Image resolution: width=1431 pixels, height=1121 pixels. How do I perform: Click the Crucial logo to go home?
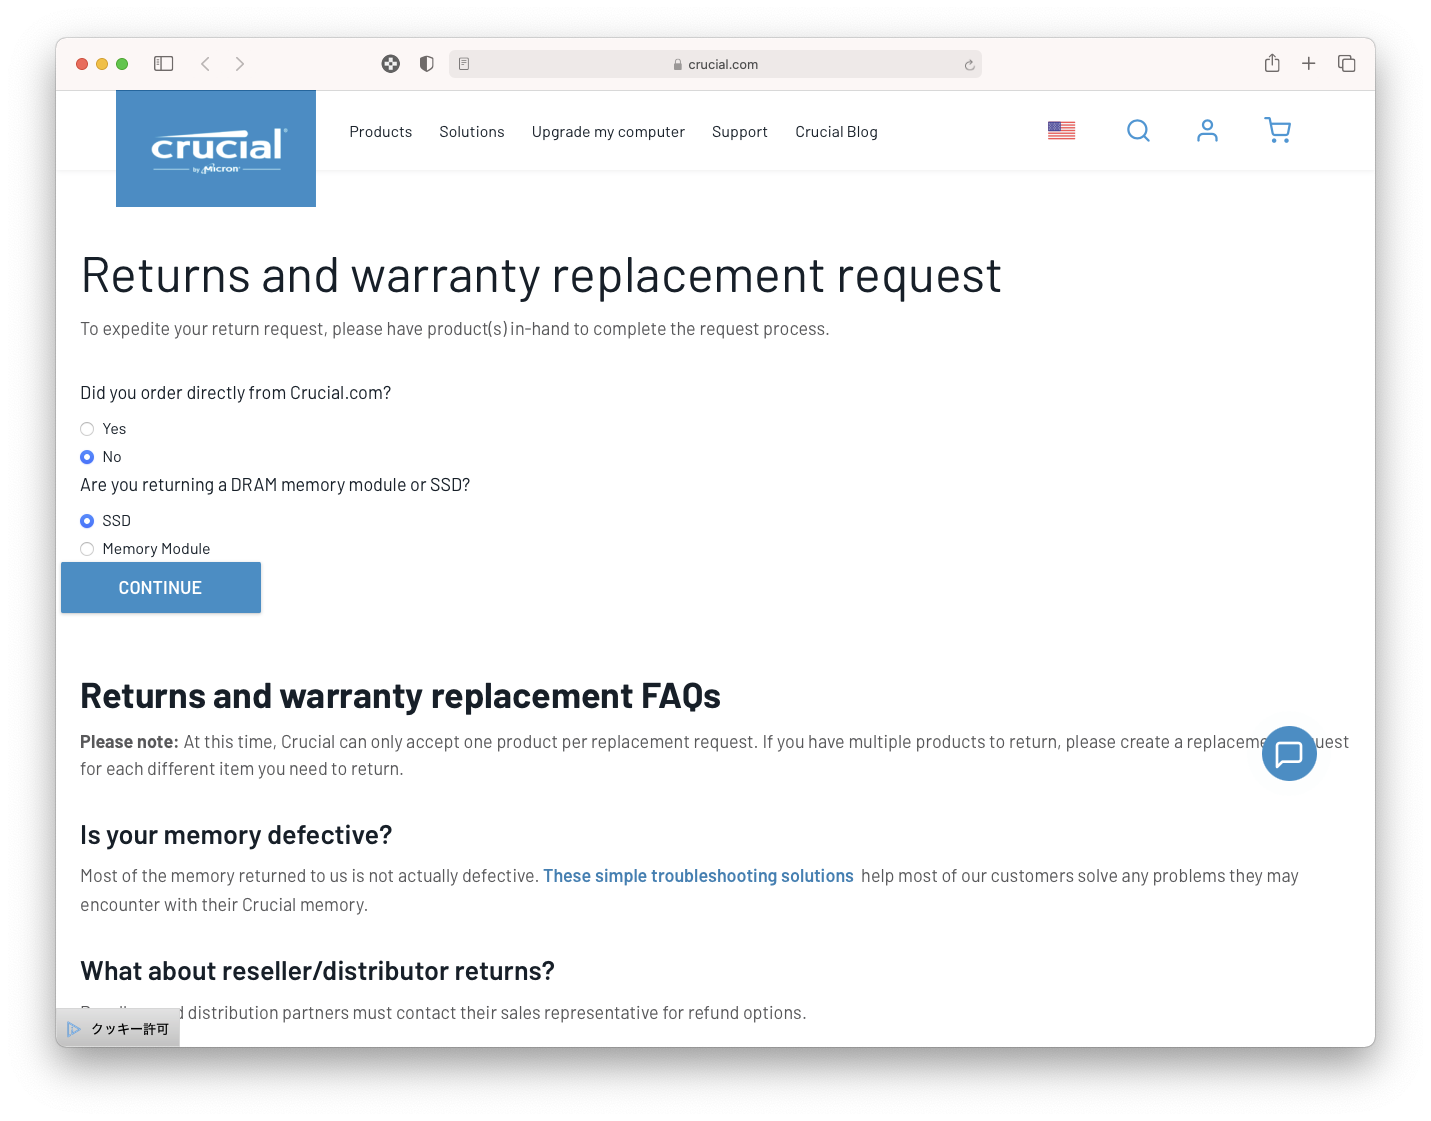click(x=216, y=149)
